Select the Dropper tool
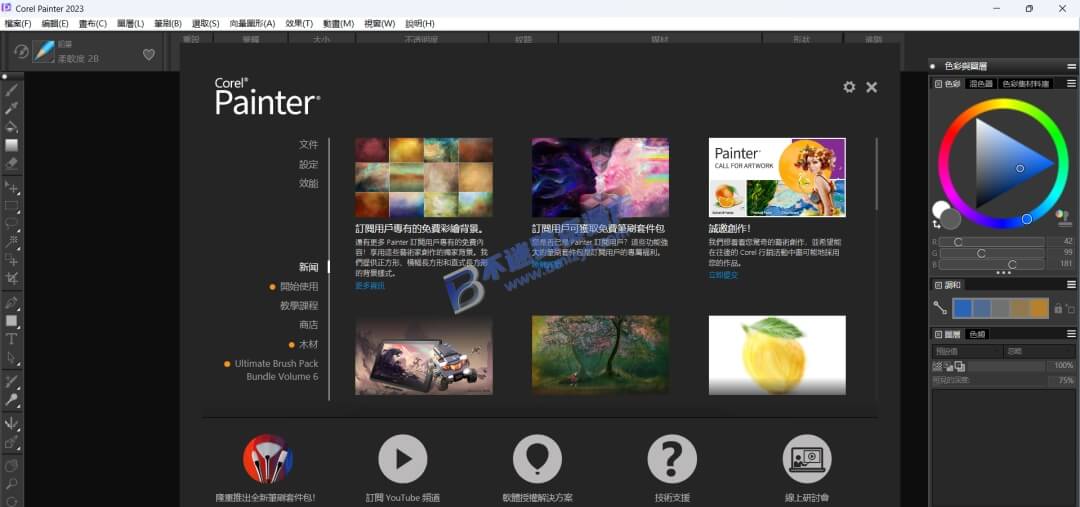 pyautogui.click(x=12, y=108)
